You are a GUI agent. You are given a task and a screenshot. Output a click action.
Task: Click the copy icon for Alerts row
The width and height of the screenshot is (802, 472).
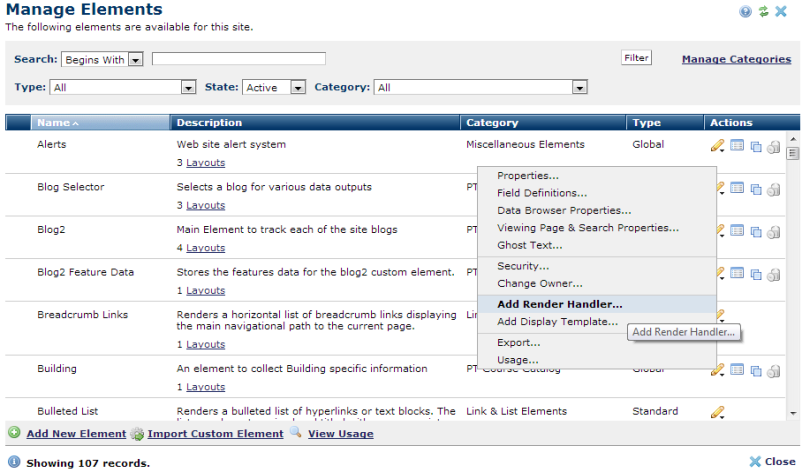click(x=756, y=147)
